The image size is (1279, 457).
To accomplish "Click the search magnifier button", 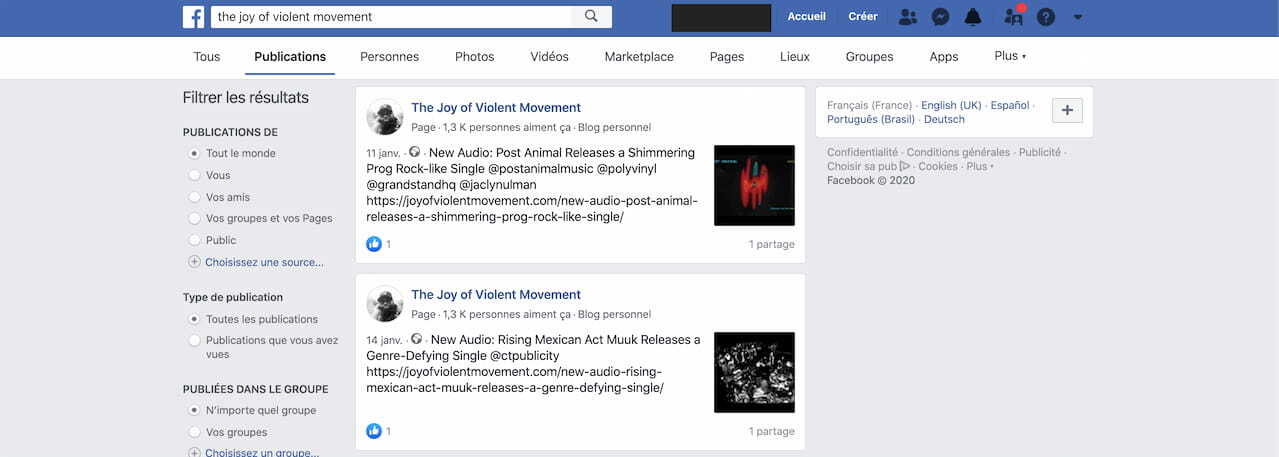I will point(591,17).
